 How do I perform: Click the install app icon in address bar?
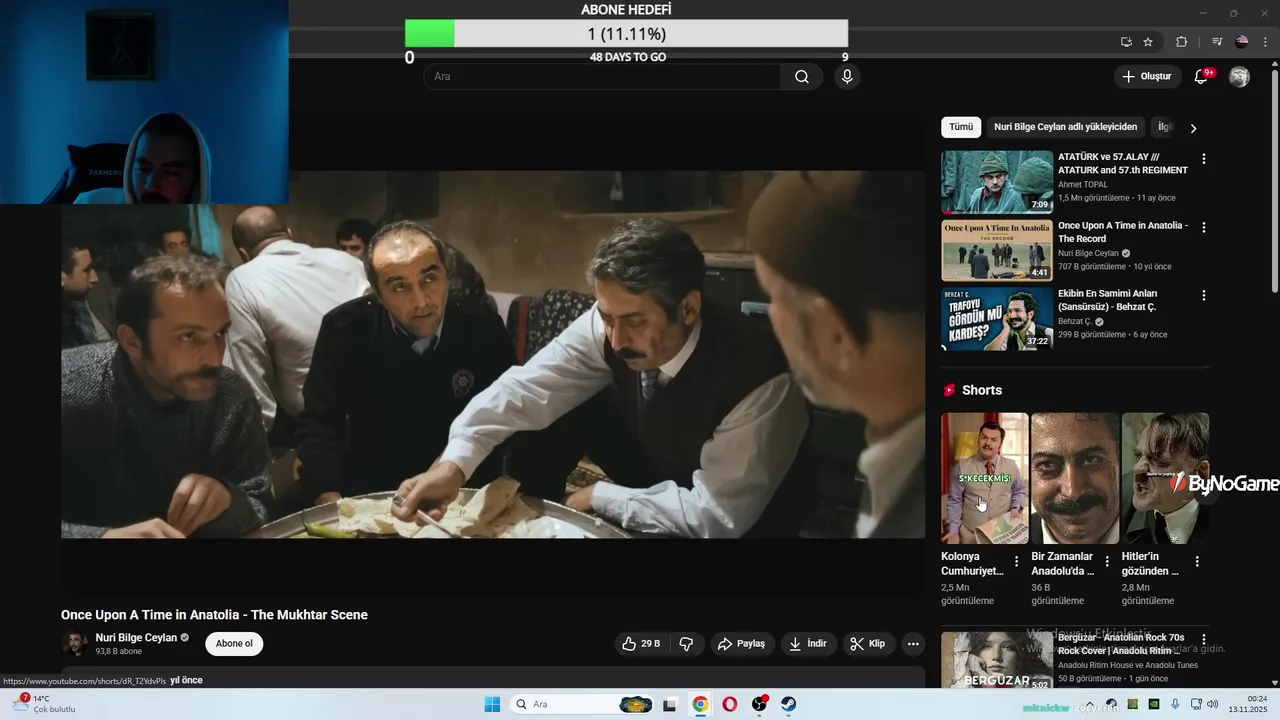(x=1126, y=42)
